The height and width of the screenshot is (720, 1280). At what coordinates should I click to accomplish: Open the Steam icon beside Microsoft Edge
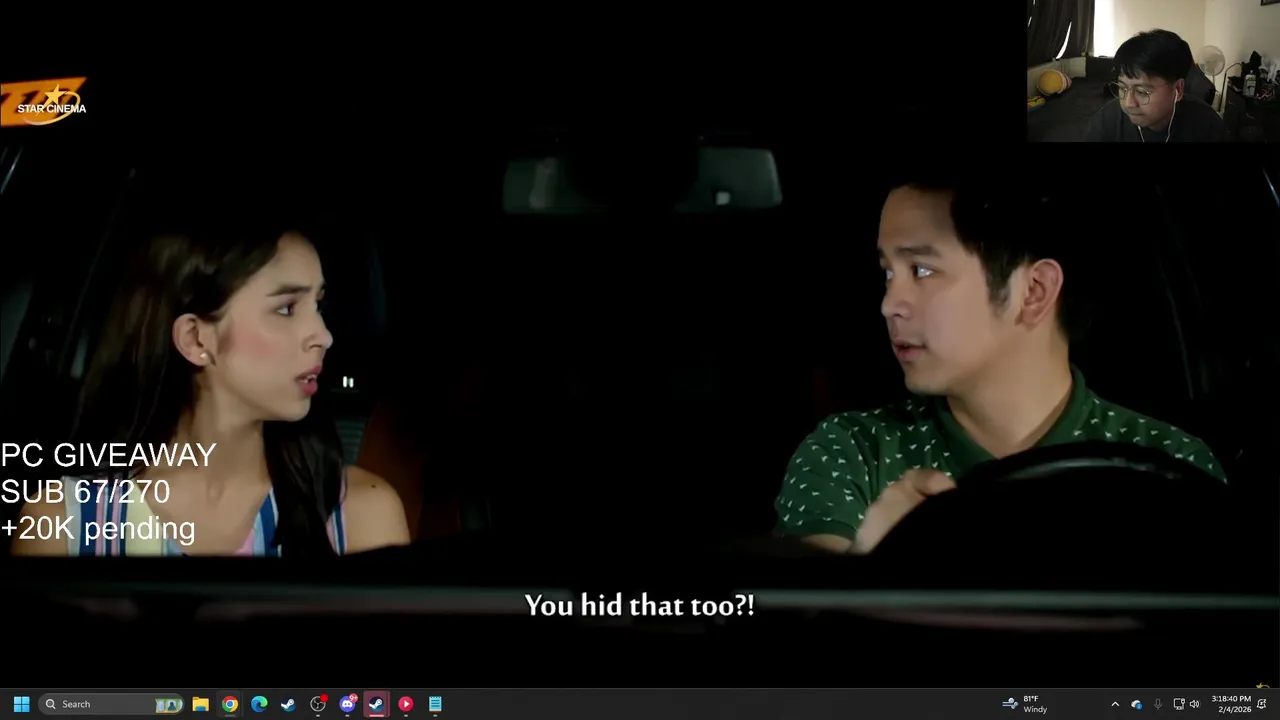(288, 704)
